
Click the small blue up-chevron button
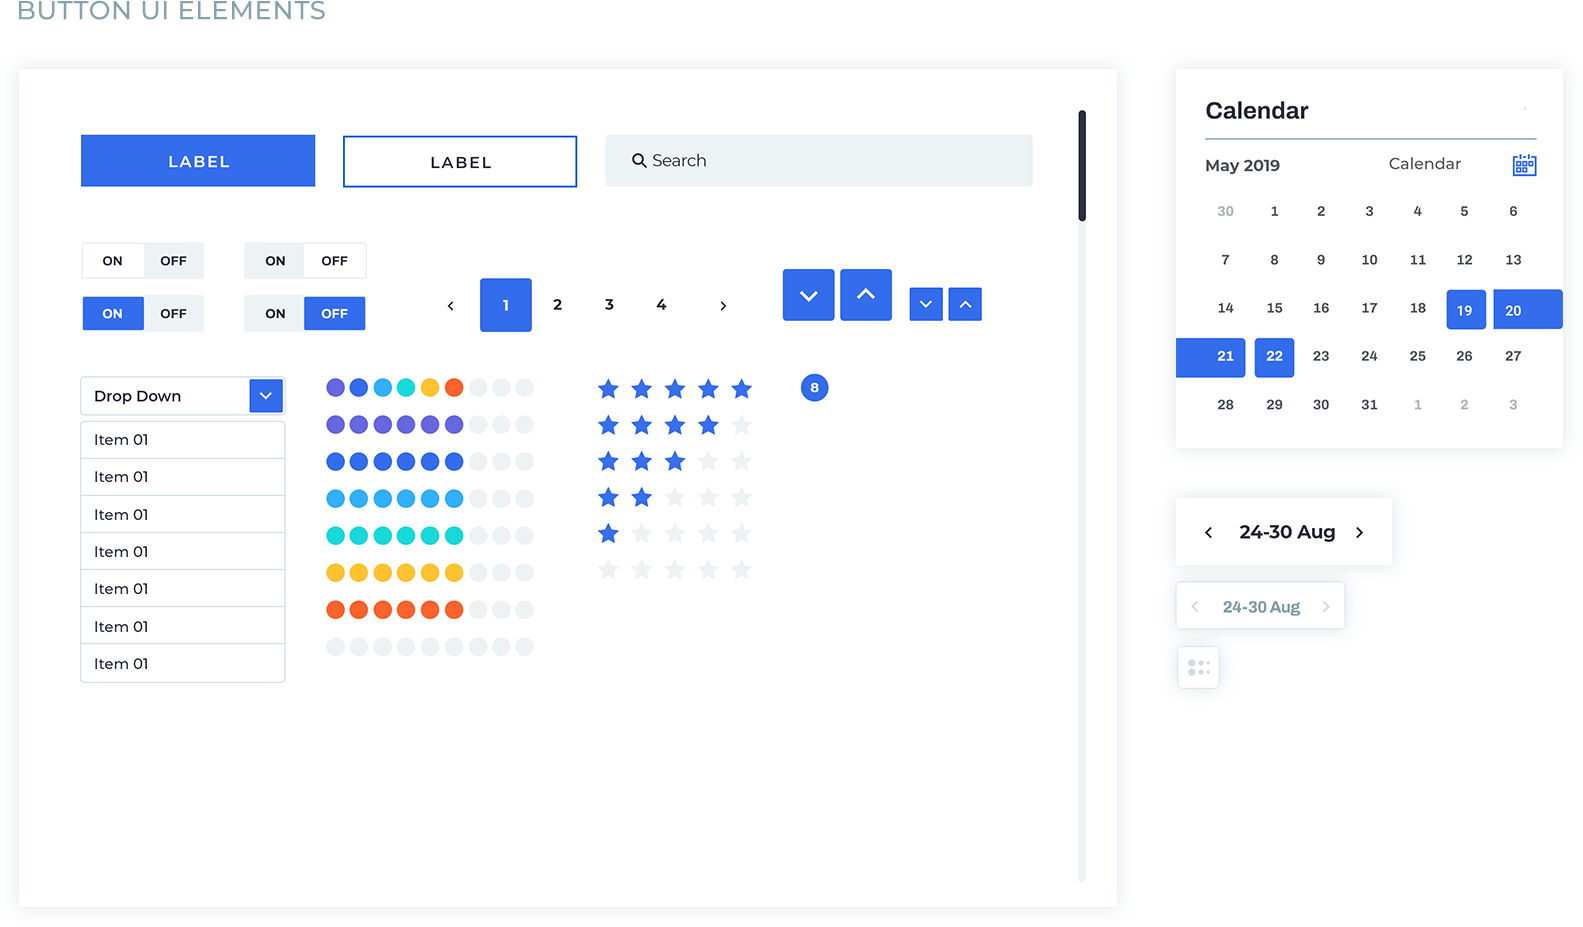(965, 304)
